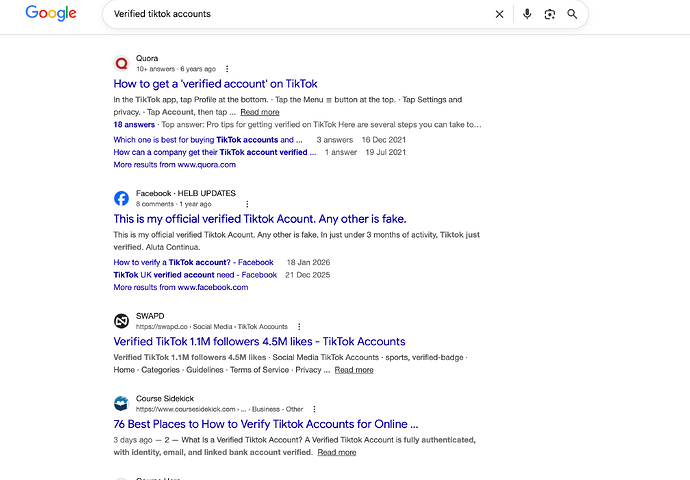Open three-dot menu on SWAPD result
Viewport: 690px width, 480px height.
point(299,327)
